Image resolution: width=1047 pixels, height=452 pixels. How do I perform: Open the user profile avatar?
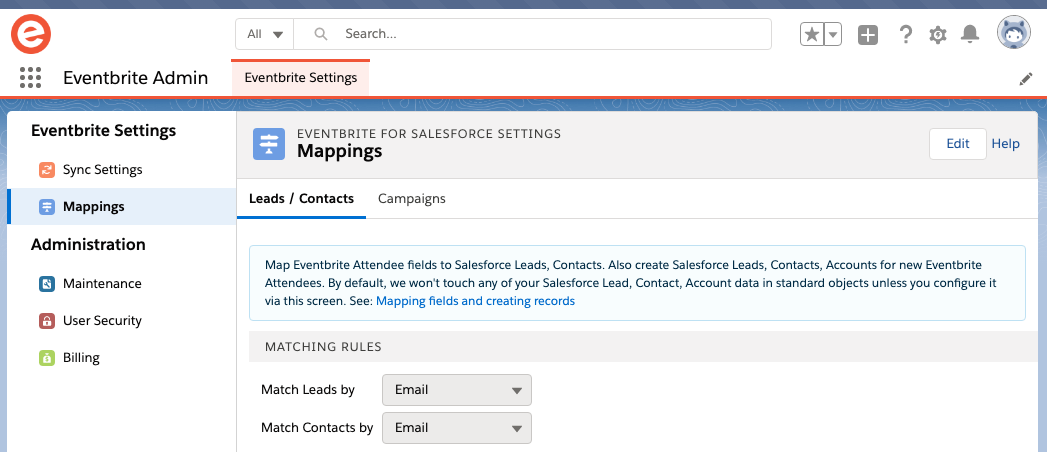[1014, 33]
